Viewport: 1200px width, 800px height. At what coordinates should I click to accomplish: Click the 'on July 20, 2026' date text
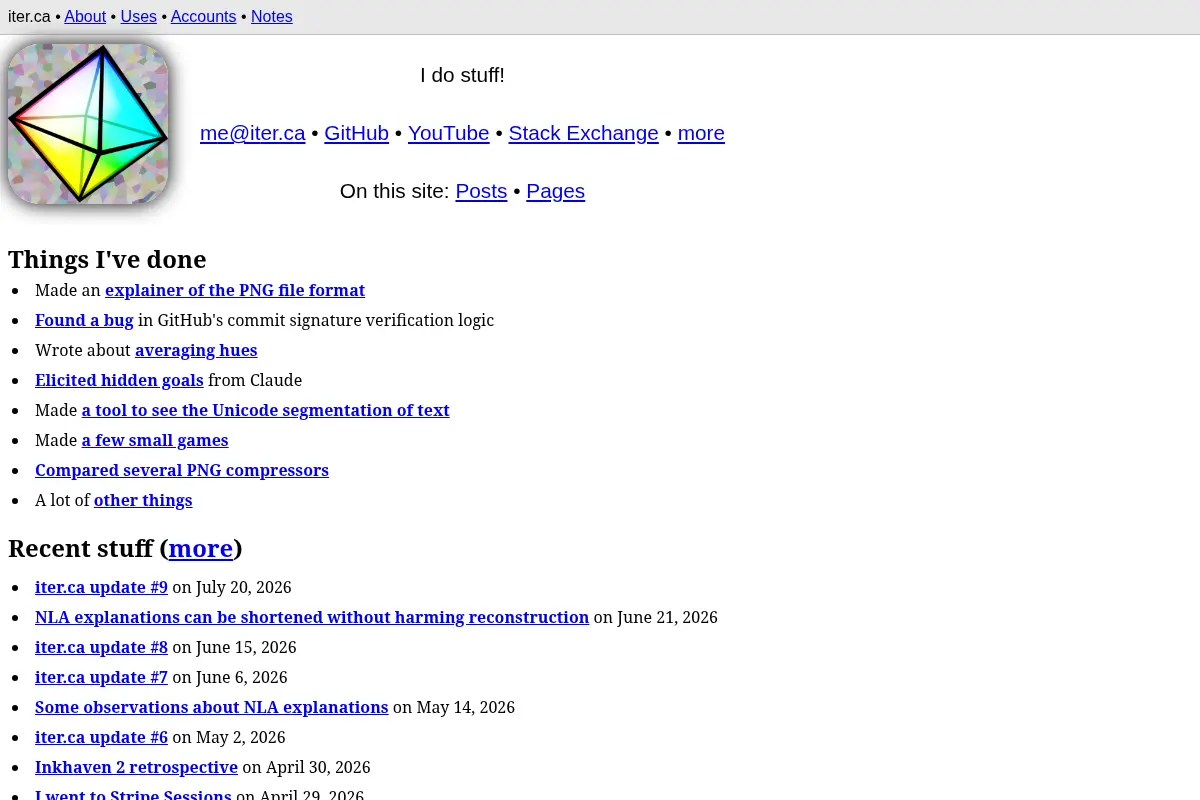pos(232,587)
